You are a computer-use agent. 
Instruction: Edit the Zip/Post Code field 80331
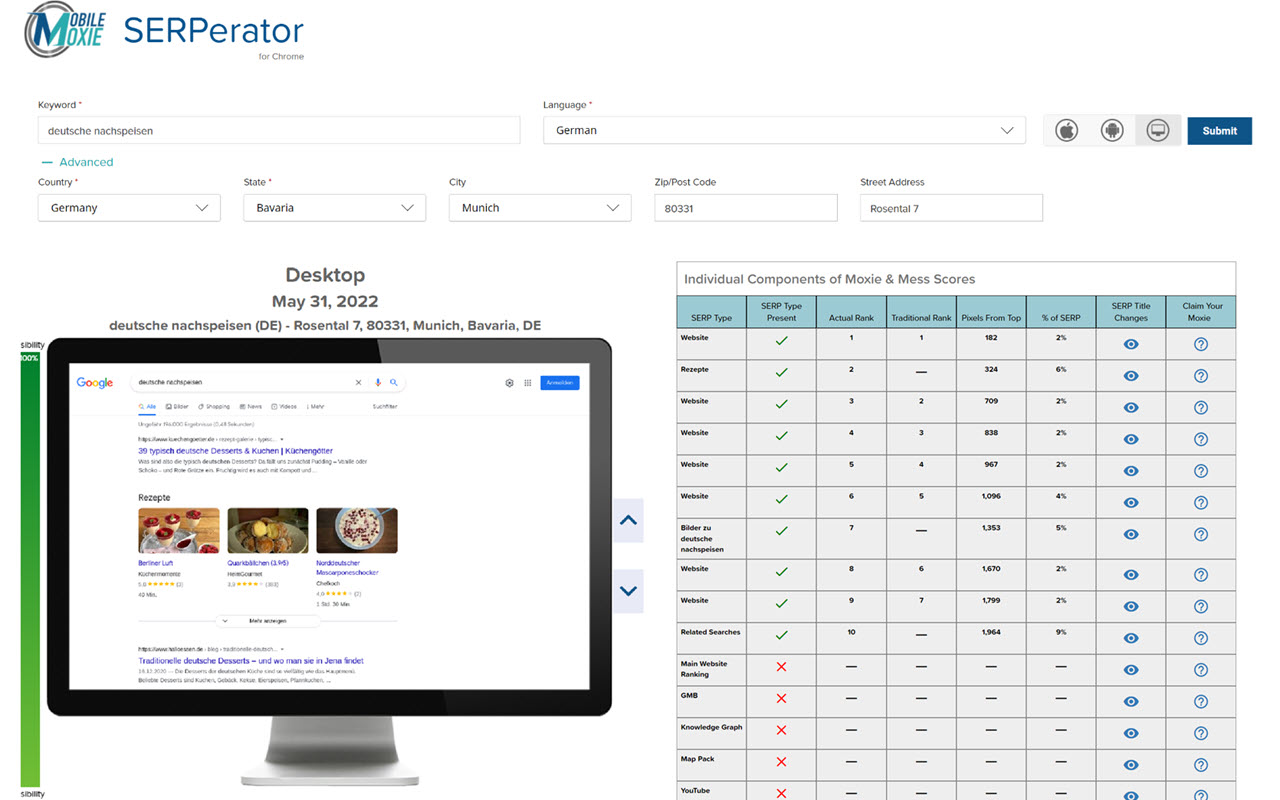pyautogui.click(x=746, y=208)
